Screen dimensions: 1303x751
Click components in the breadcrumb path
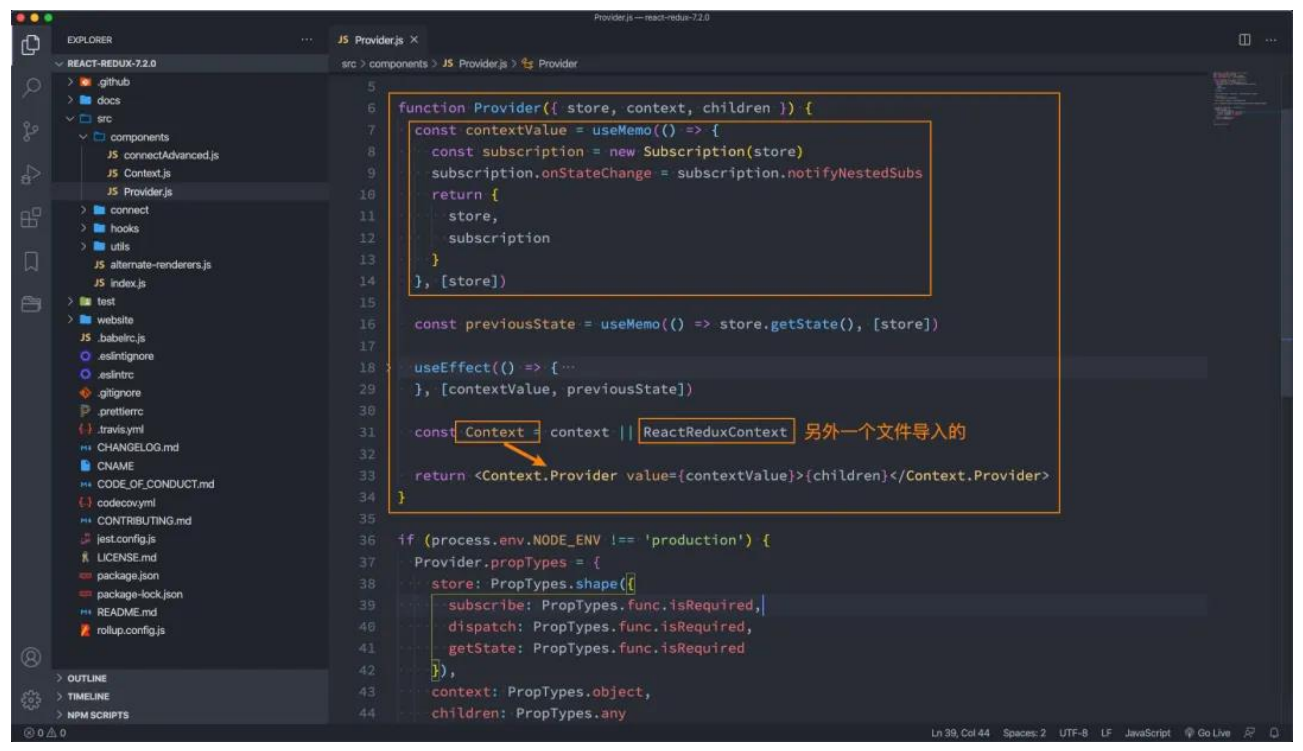(x=398, y=64)
